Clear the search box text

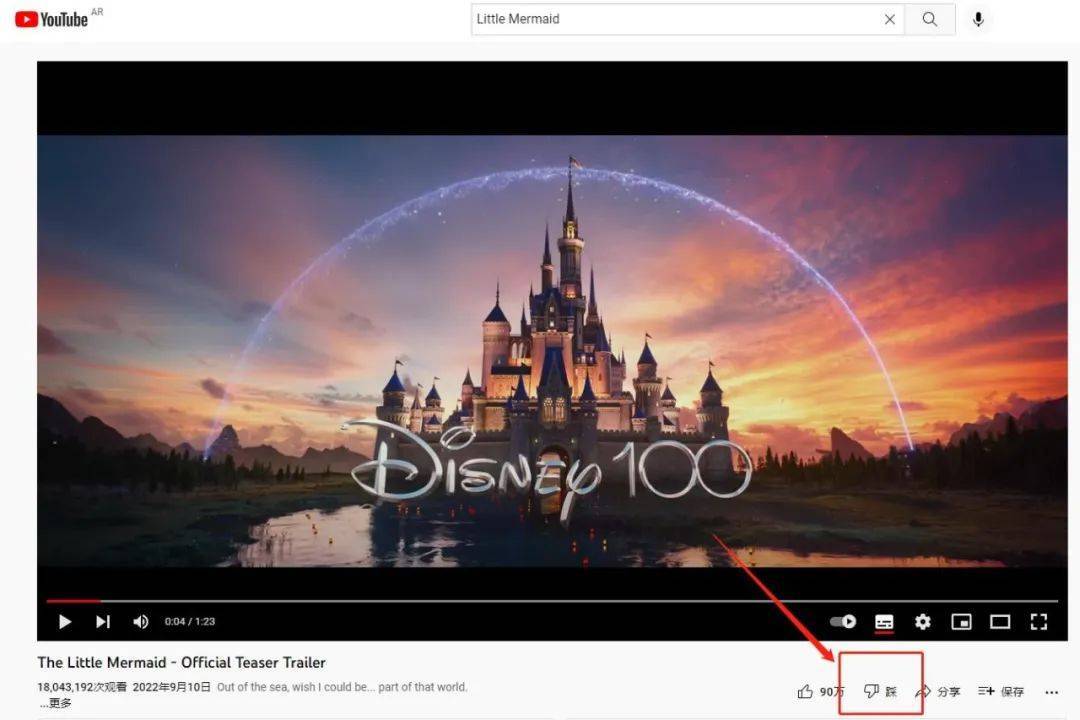coord(889,19)
